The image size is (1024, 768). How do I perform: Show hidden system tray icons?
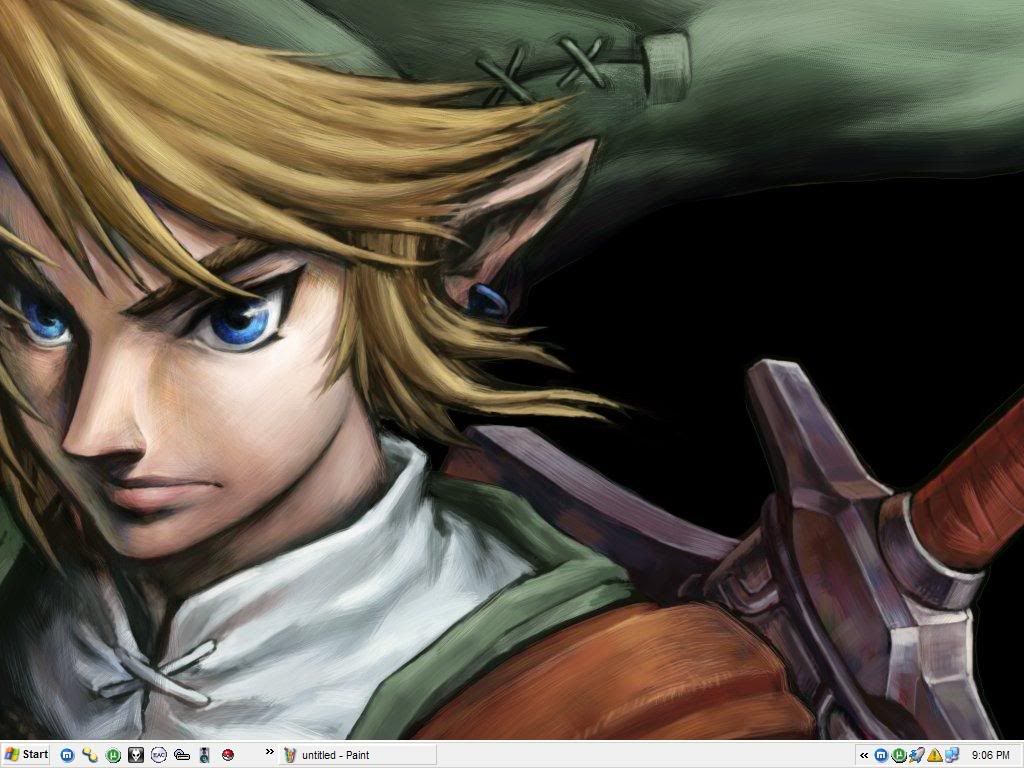click(864, 756)
